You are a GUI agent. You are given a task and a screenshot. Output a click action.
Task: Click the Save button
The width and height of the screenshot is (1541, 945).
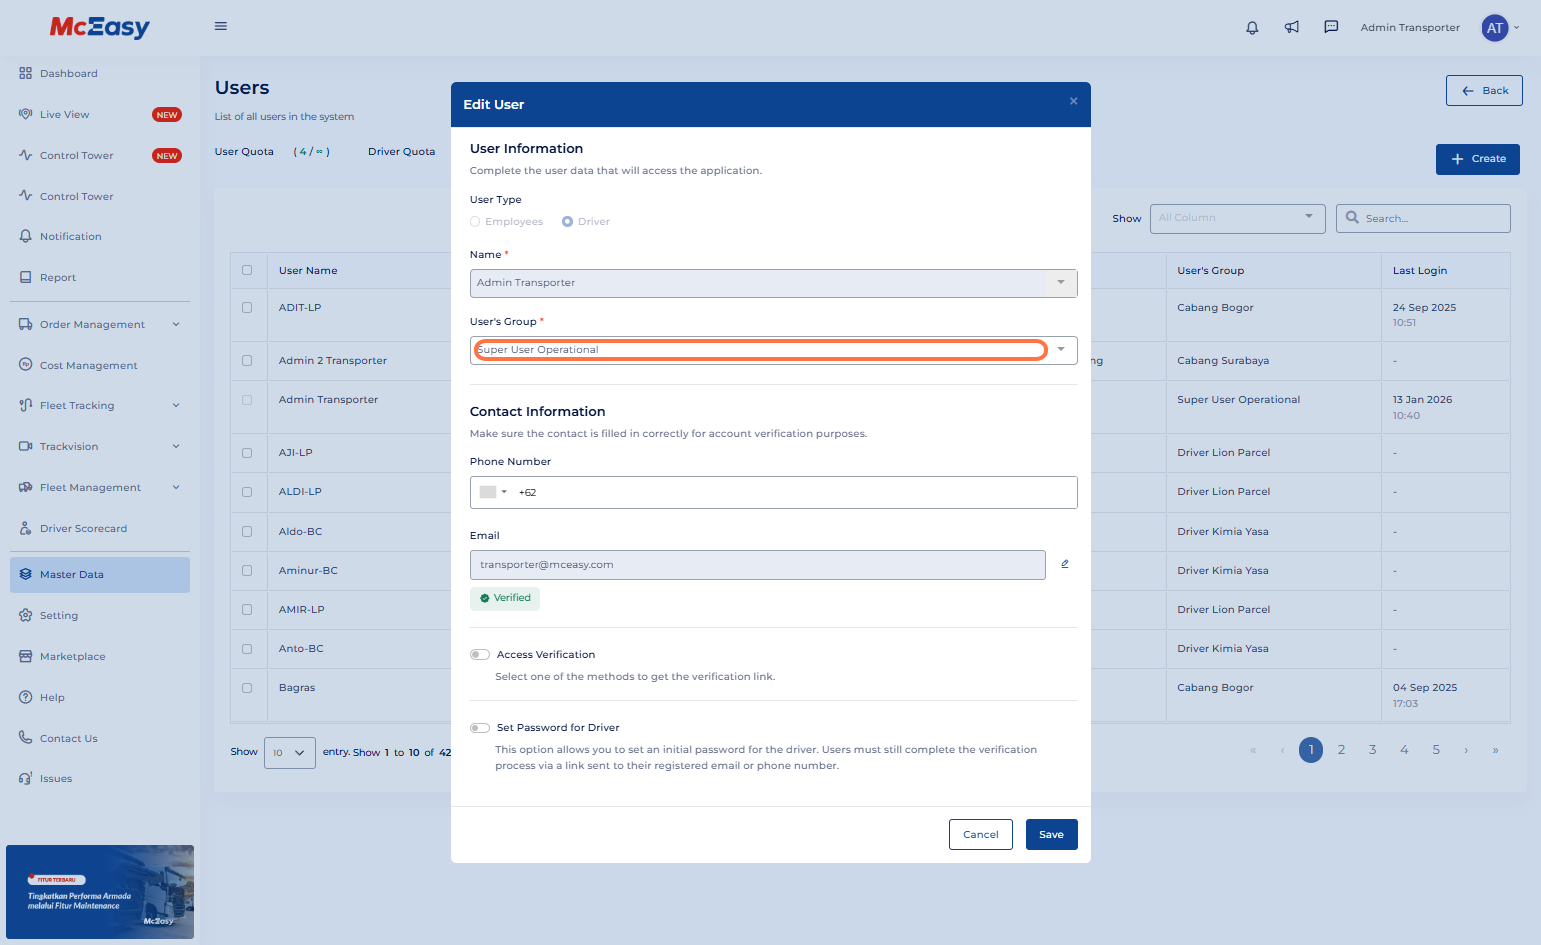click(1051, 835)
